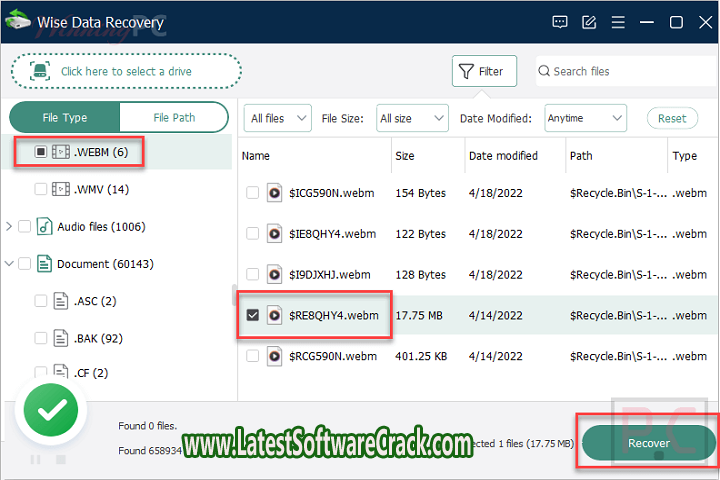Click the Audio files music note icon
The width and height of the screenshot is (720, 480).
44,227
